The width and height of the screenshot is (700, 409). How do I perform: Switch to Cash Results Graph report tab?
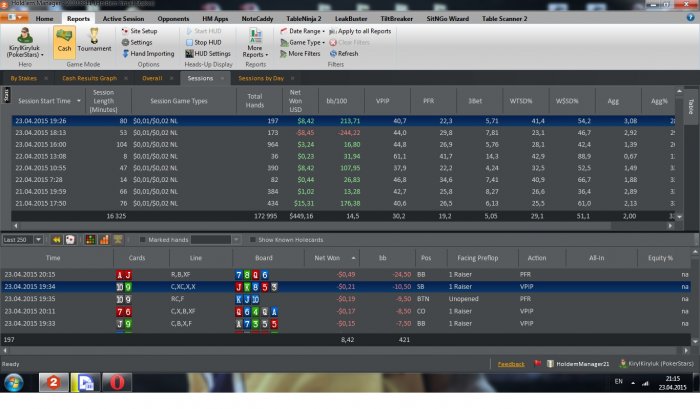click(89, 78)
